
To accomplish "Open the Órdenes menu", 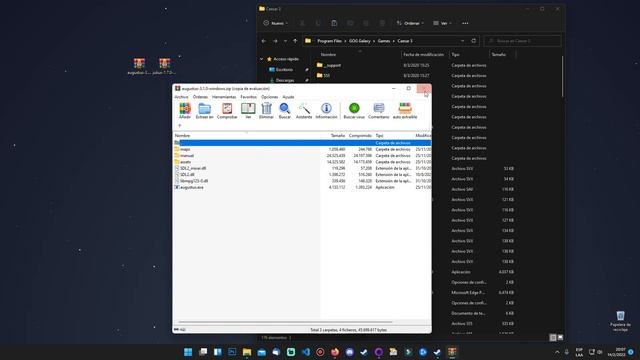I will [200, 97].
